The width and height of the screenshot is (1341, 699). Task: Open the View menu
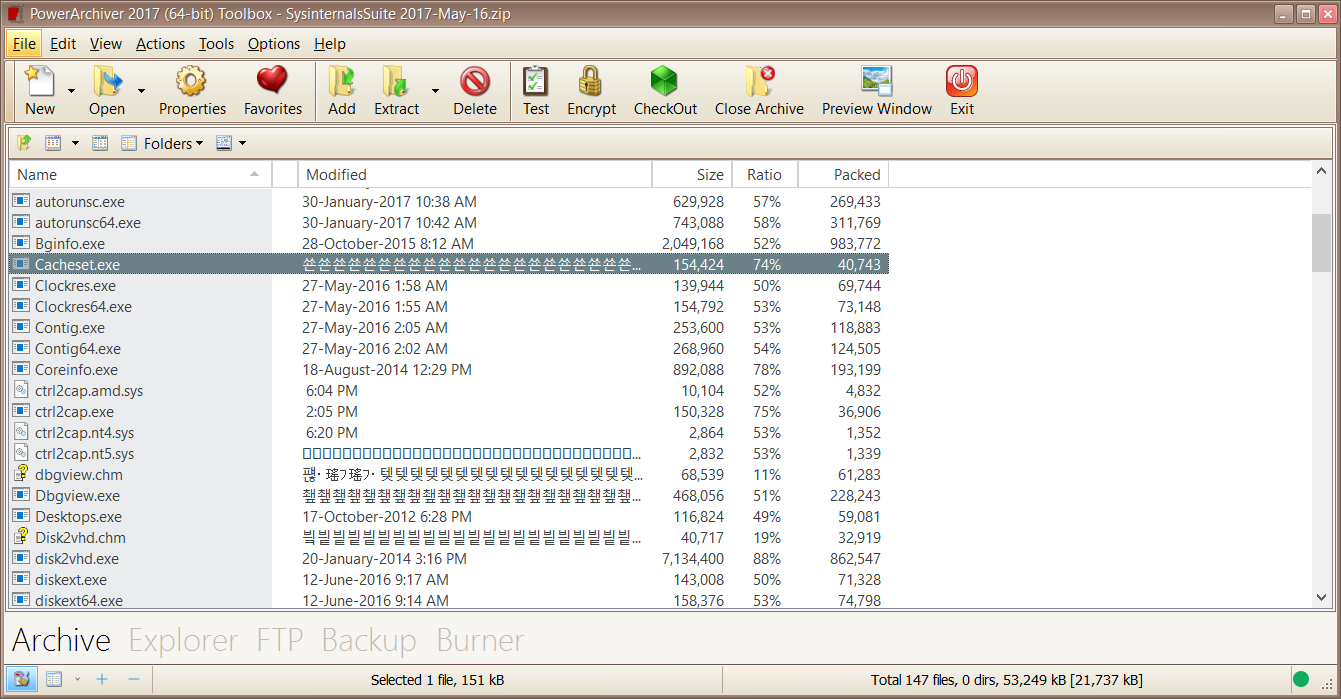(x=105, y=43)
